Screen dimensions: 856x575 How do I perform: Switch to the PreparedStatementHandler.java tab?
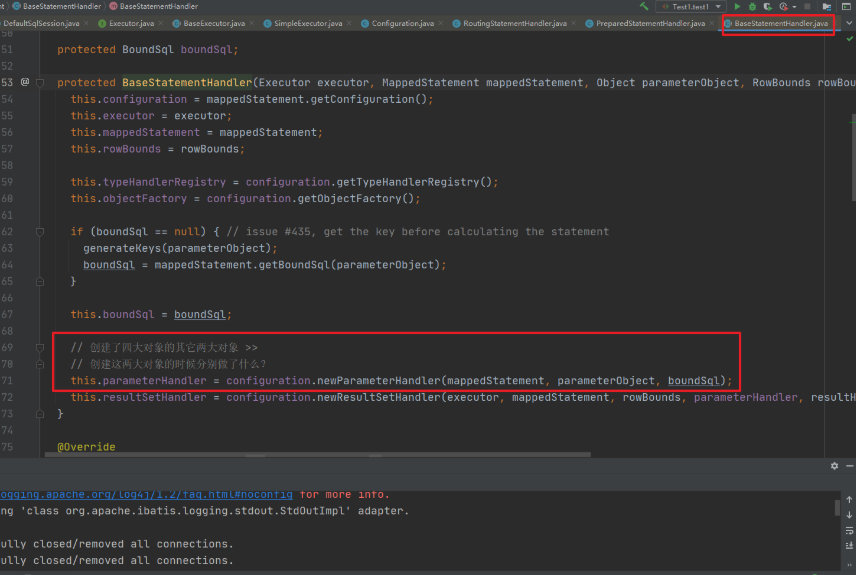tap(650, 23)
